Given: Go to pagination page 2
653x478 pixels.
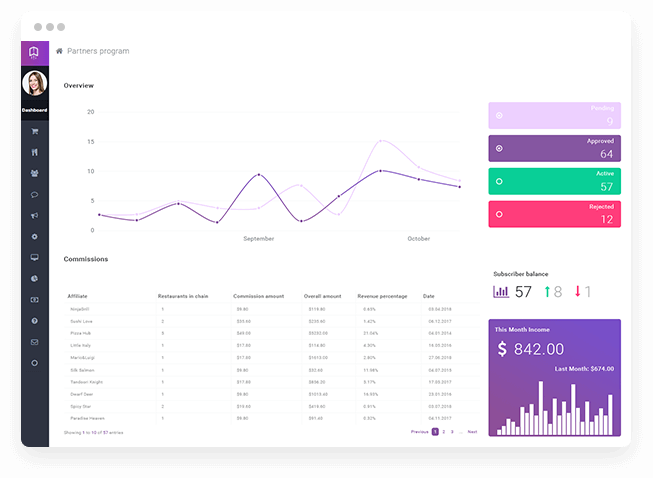Looking at the screenshot, I should pyautogui.click(x=443, y=431).
